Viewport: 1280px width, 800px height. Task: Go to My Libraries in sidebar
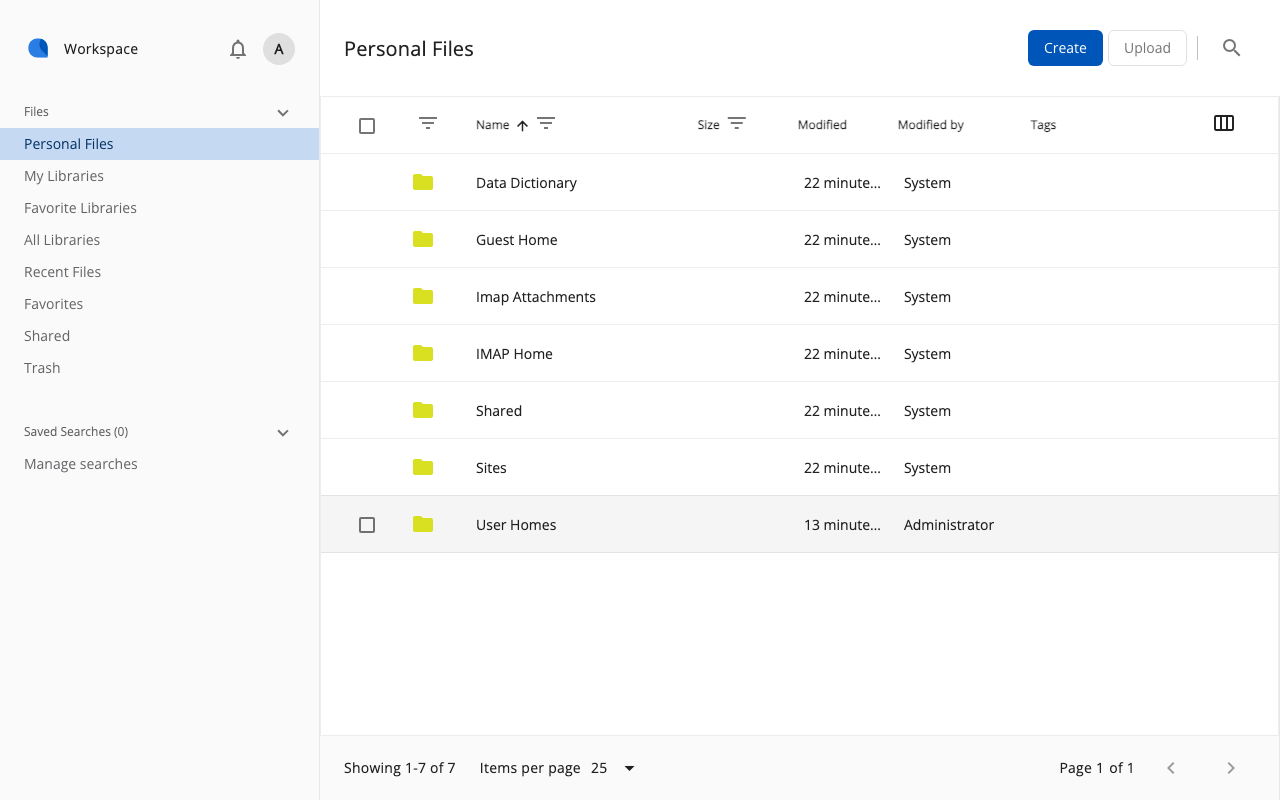(64, 176)
